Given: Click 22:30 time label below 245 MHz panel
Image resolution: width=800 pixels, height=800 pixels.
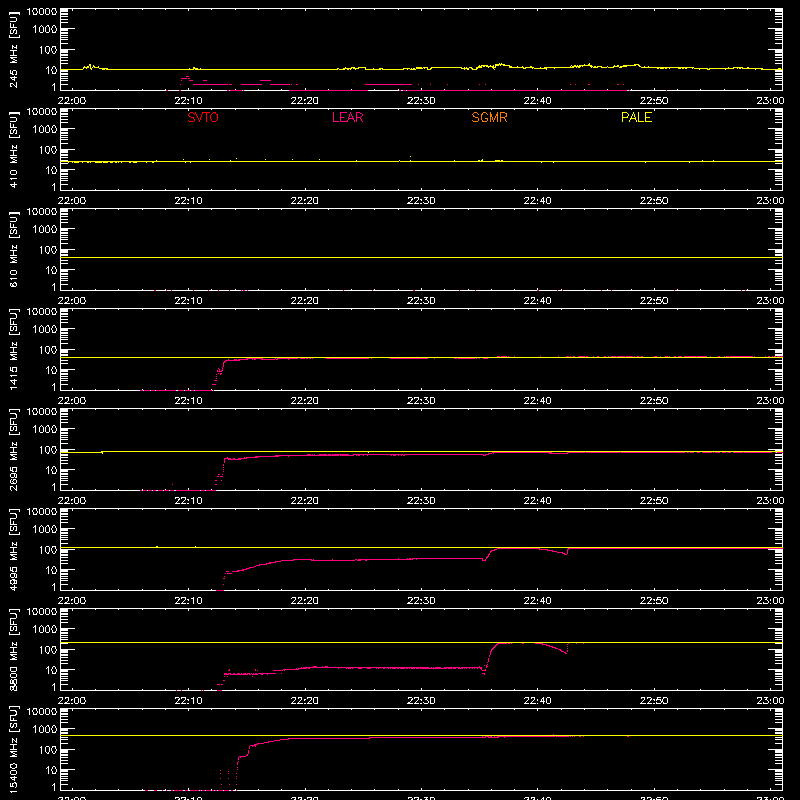Looking at the screenshot, I should (x=421, y=101).
